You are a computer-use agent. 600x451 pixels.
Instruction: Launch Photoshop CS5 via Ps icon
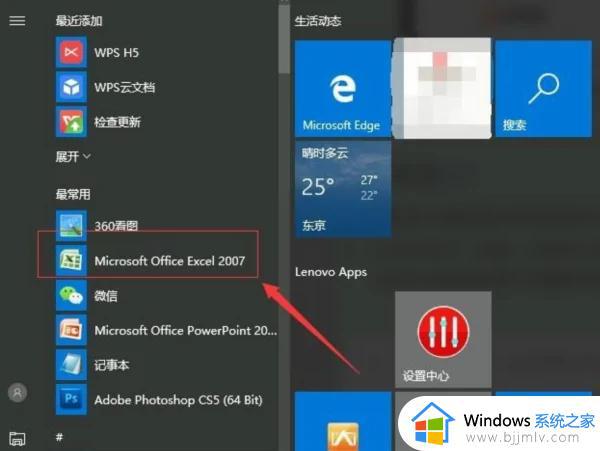point(71,400)
